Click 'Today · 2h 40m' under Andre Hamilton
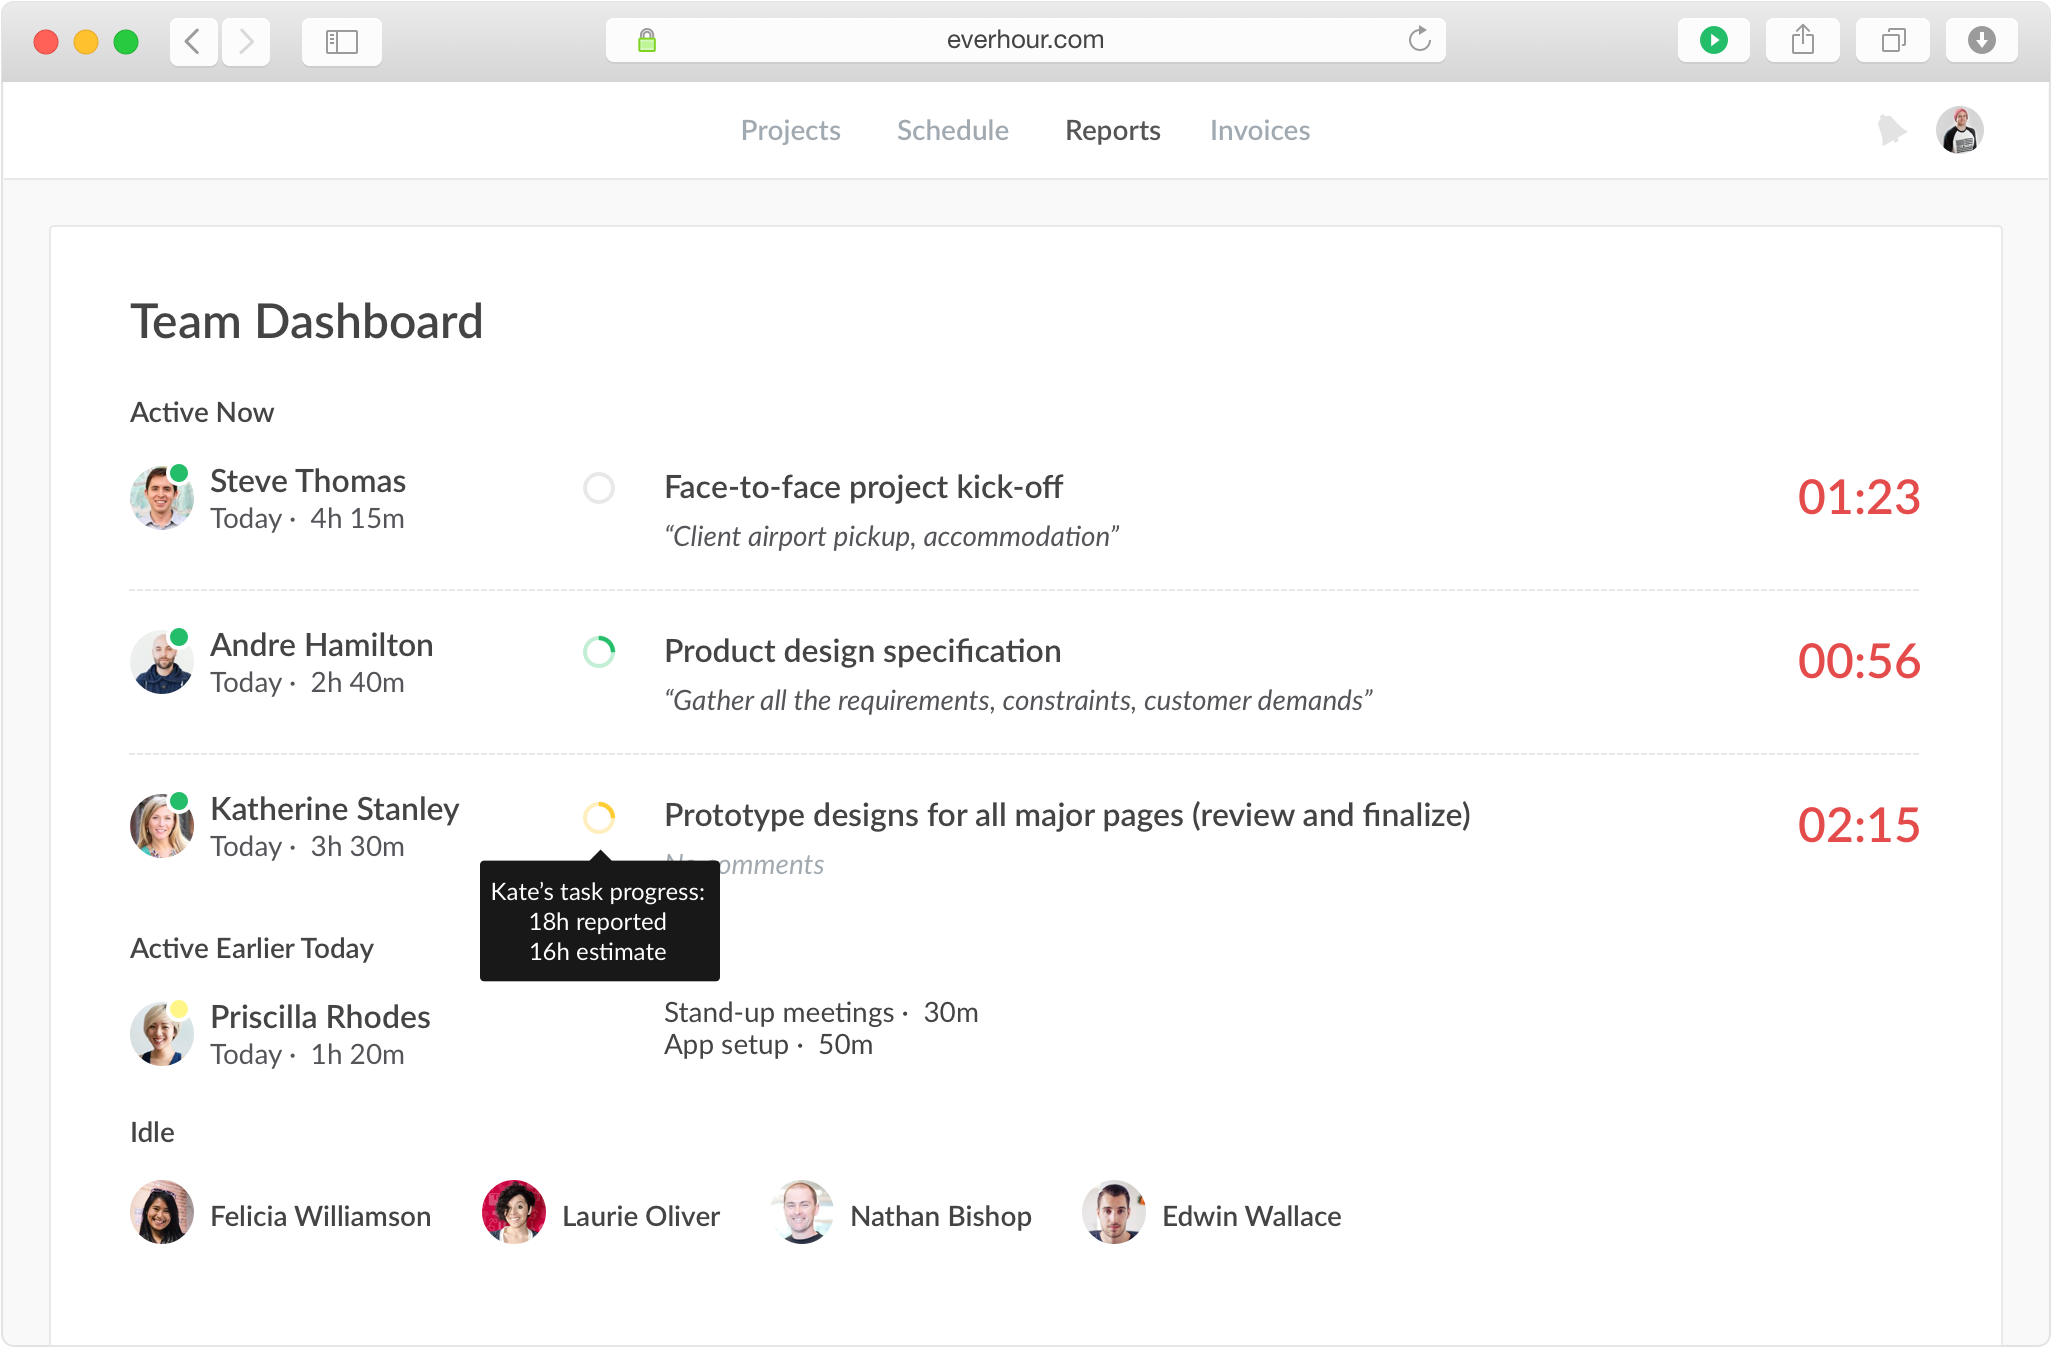This screenshot has height=1348, width=2052. tap(307, 683)
